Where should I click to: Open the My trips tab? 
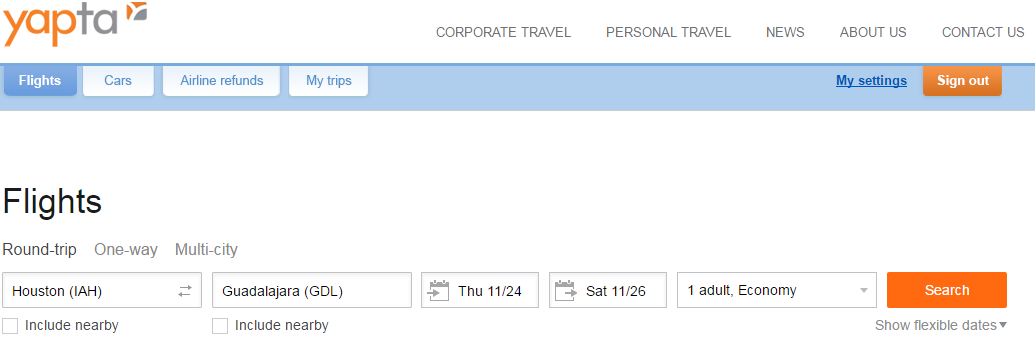pos(329,81)
